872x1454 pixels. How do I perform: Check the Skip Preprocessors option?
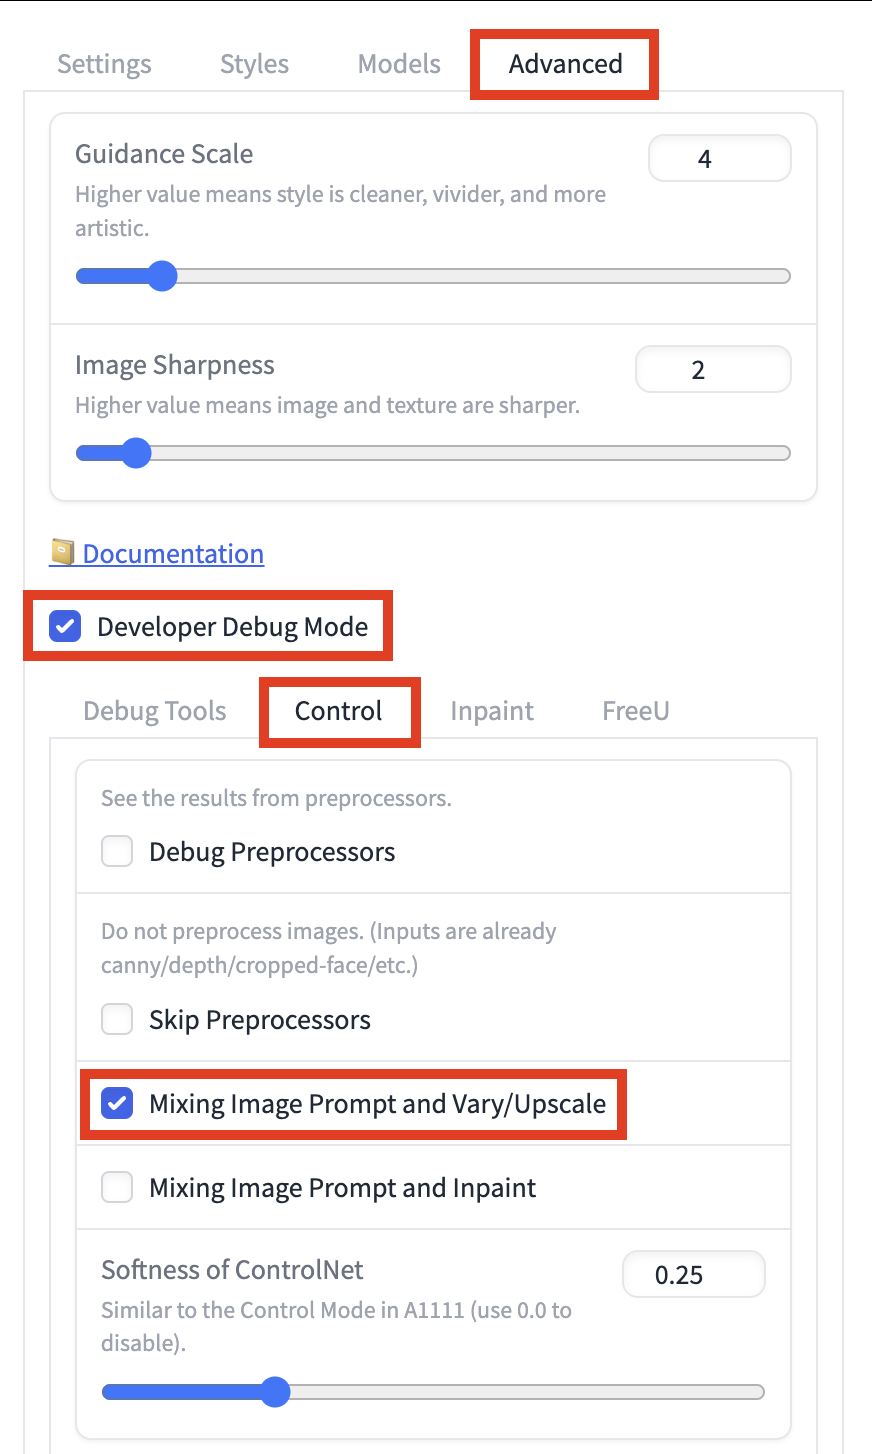118,1020
